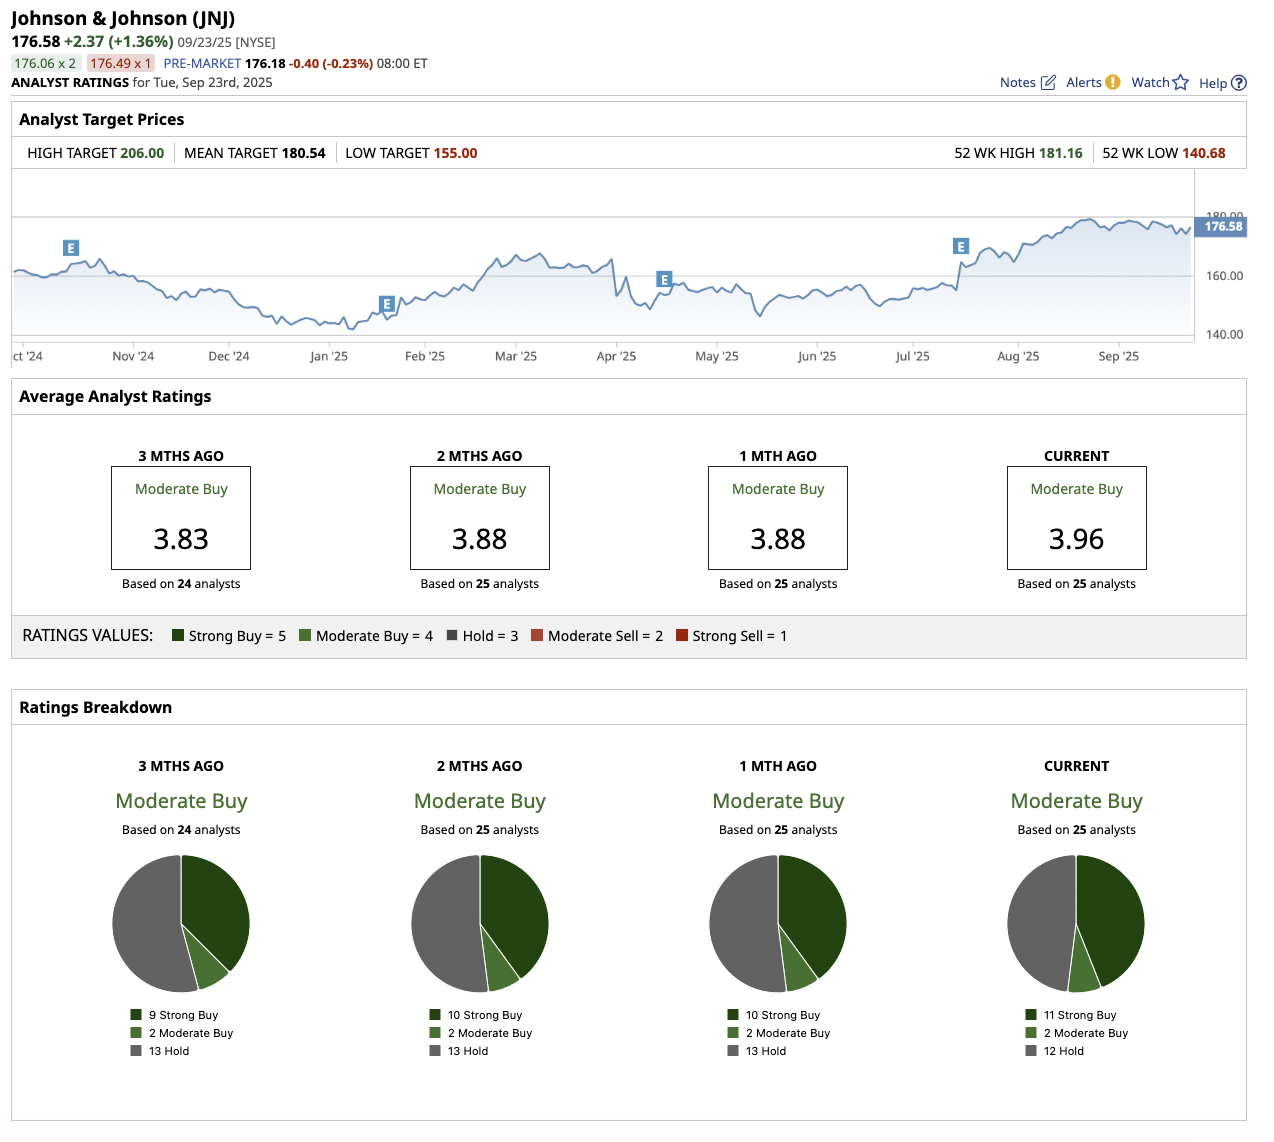Click the earnings marker near Nov '24
1274x1142 pixels.
[x=70, y=248]
